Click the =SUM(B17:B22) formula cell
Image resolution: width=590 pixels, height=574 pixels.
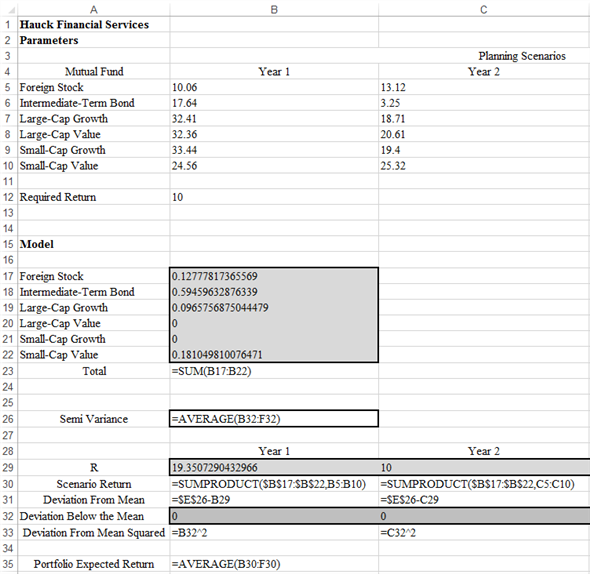274,371
